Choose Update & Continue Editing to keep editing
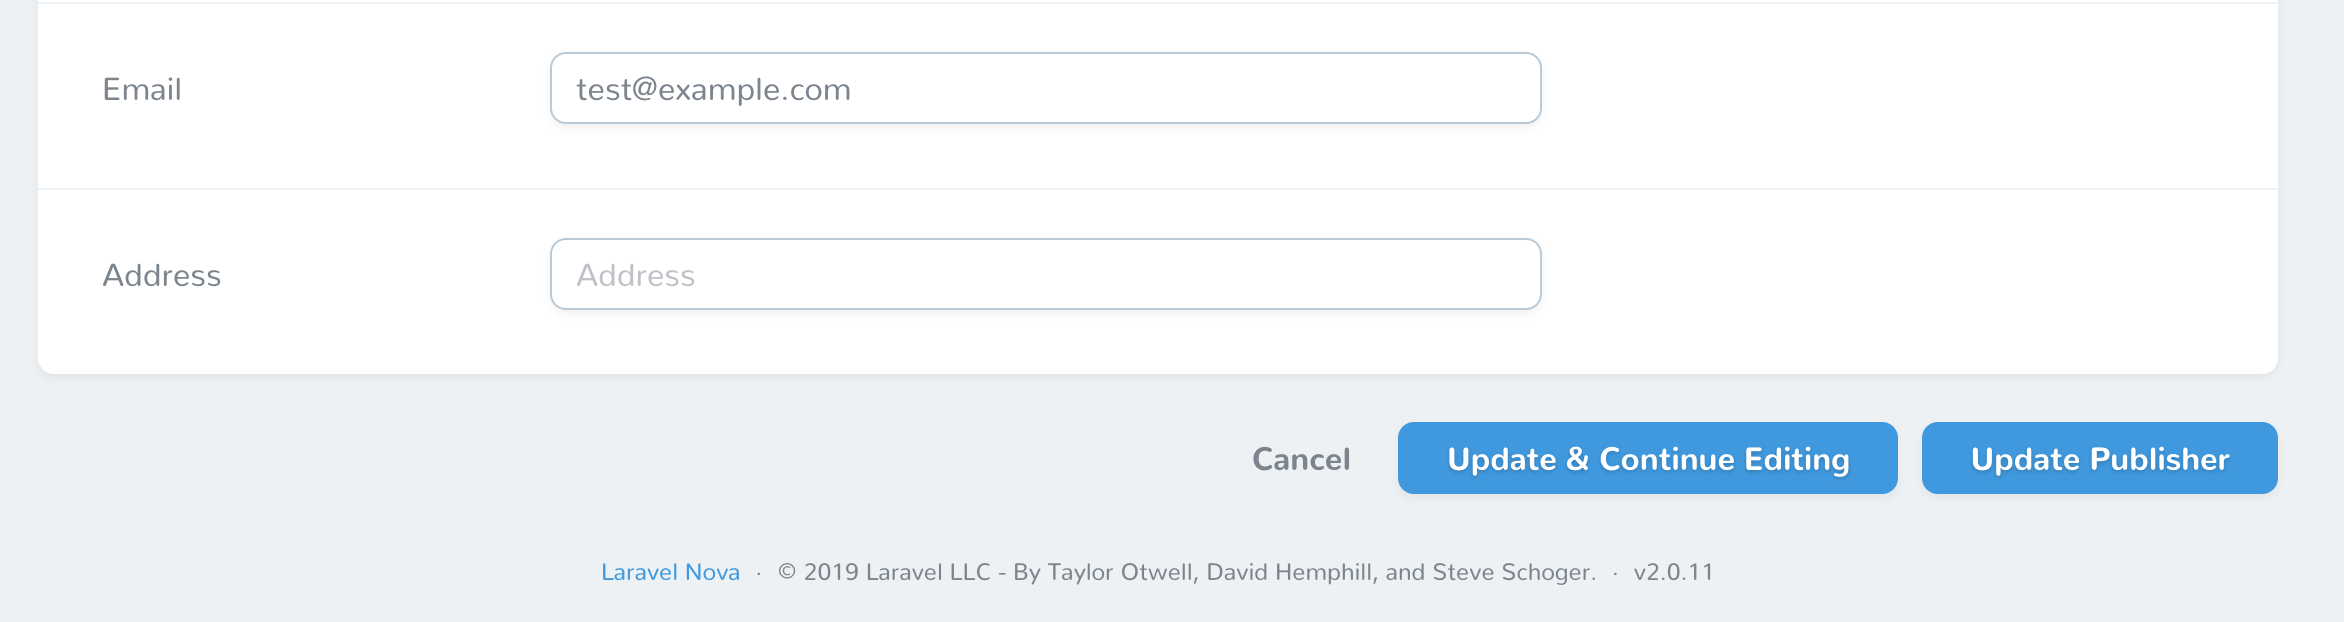2344x622 pixels. (1647, 458)
